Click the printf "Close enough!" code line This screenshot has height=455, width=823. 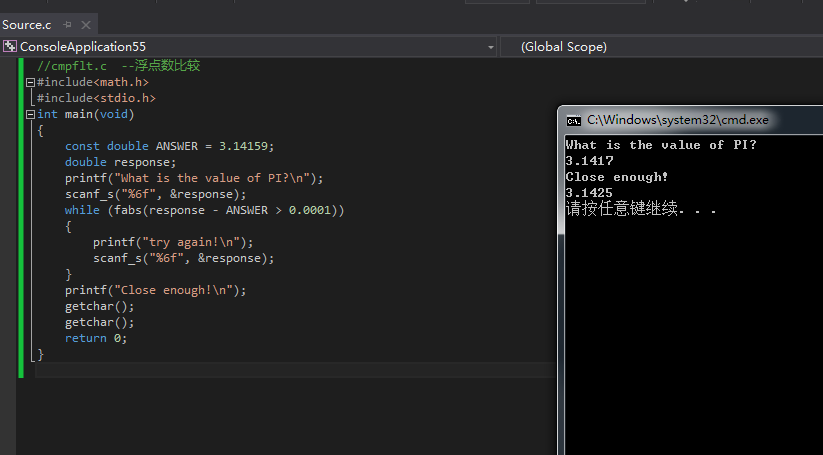(x=155, y=290)
